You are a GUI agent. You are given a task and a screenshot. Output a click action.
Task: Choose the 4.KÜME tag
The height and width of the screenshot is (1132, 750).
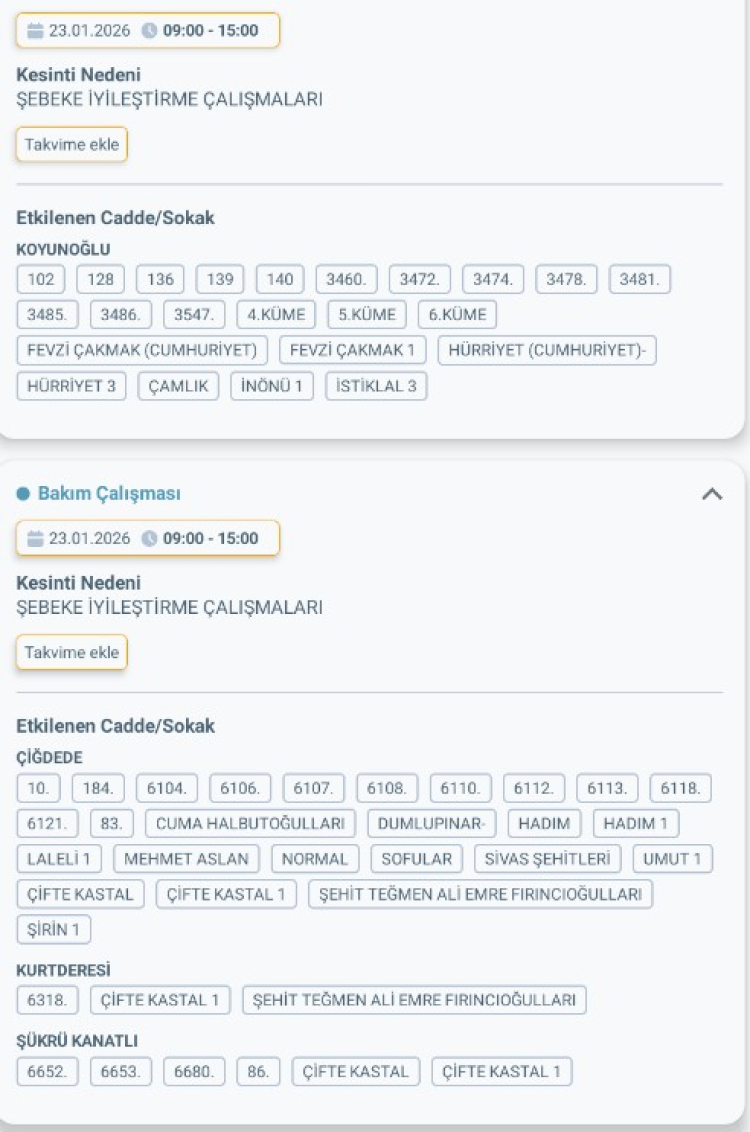click(277, 314)
